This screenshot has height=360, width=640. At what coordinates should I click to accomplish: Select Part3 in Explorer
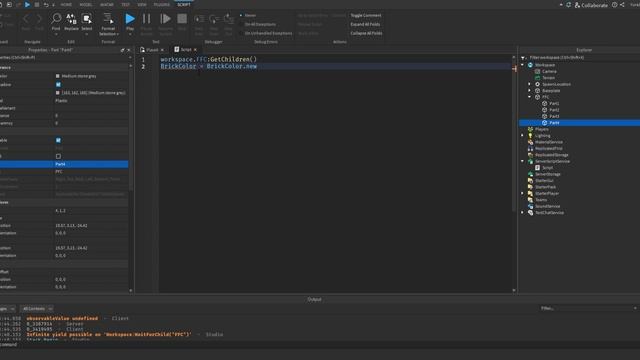point(554,116)
